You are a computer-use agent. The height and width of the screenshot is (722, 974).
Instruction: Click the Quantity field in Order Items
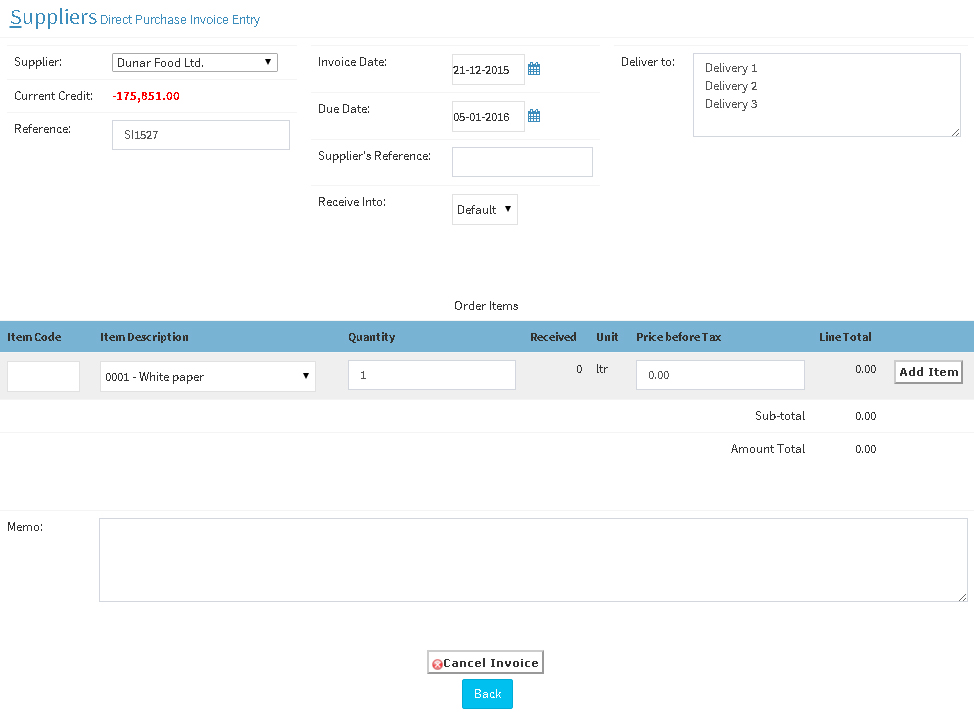click(x=431, y=374)
